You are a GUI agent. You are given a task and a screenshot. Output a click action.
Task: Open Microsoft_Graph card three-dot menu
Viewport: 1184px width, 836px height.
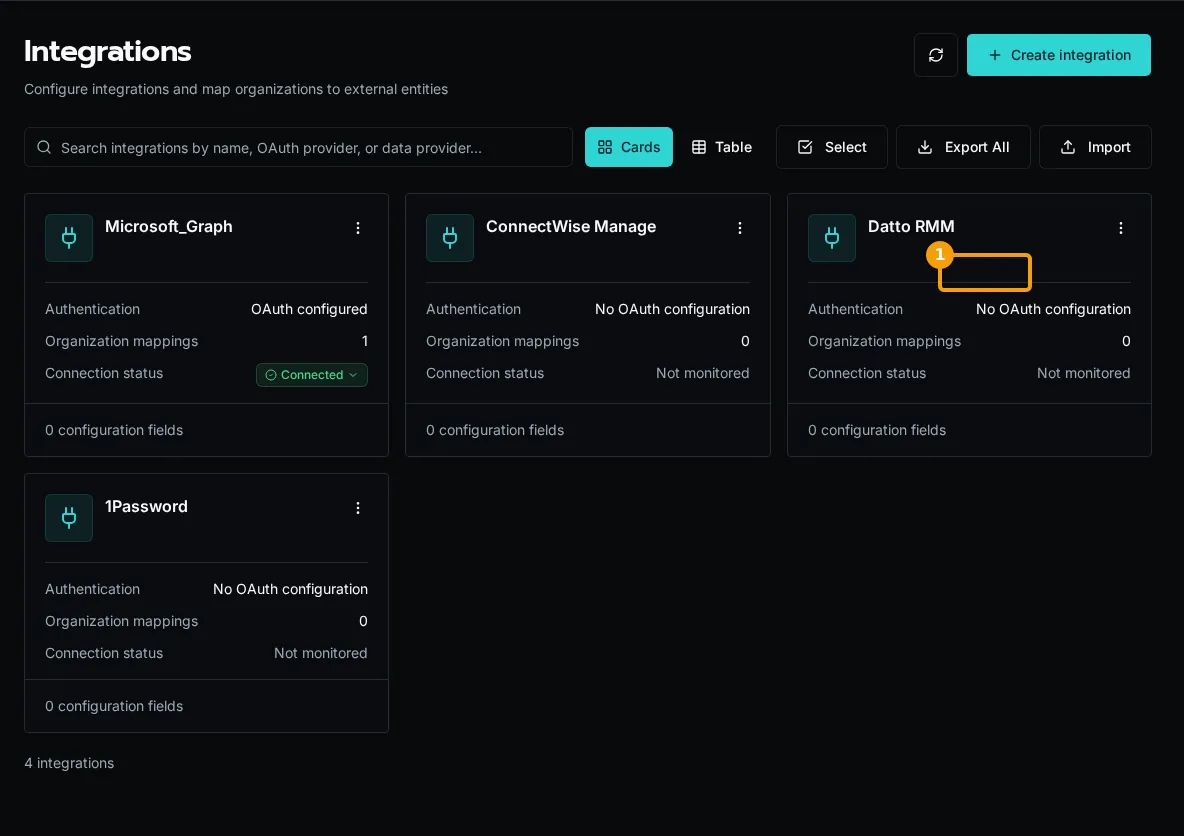coord(358,228)
